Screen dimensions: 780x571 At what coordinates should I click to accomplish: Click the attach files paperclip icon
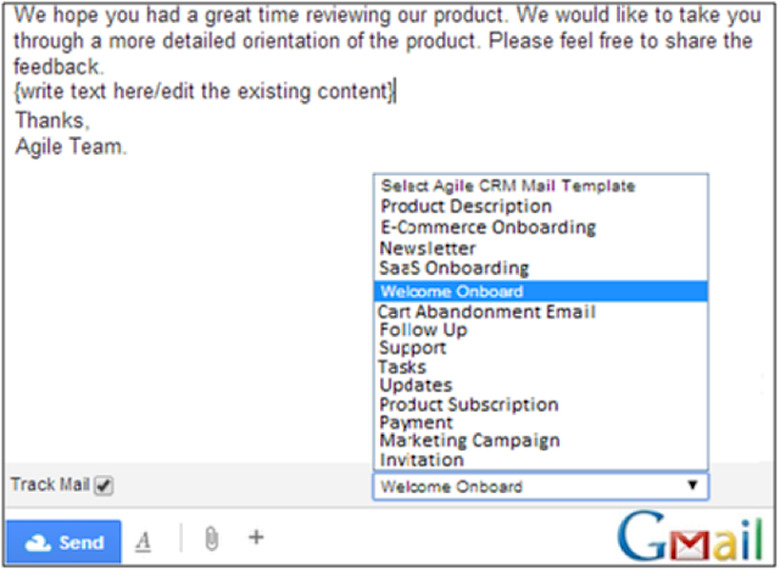pos(211,539)
